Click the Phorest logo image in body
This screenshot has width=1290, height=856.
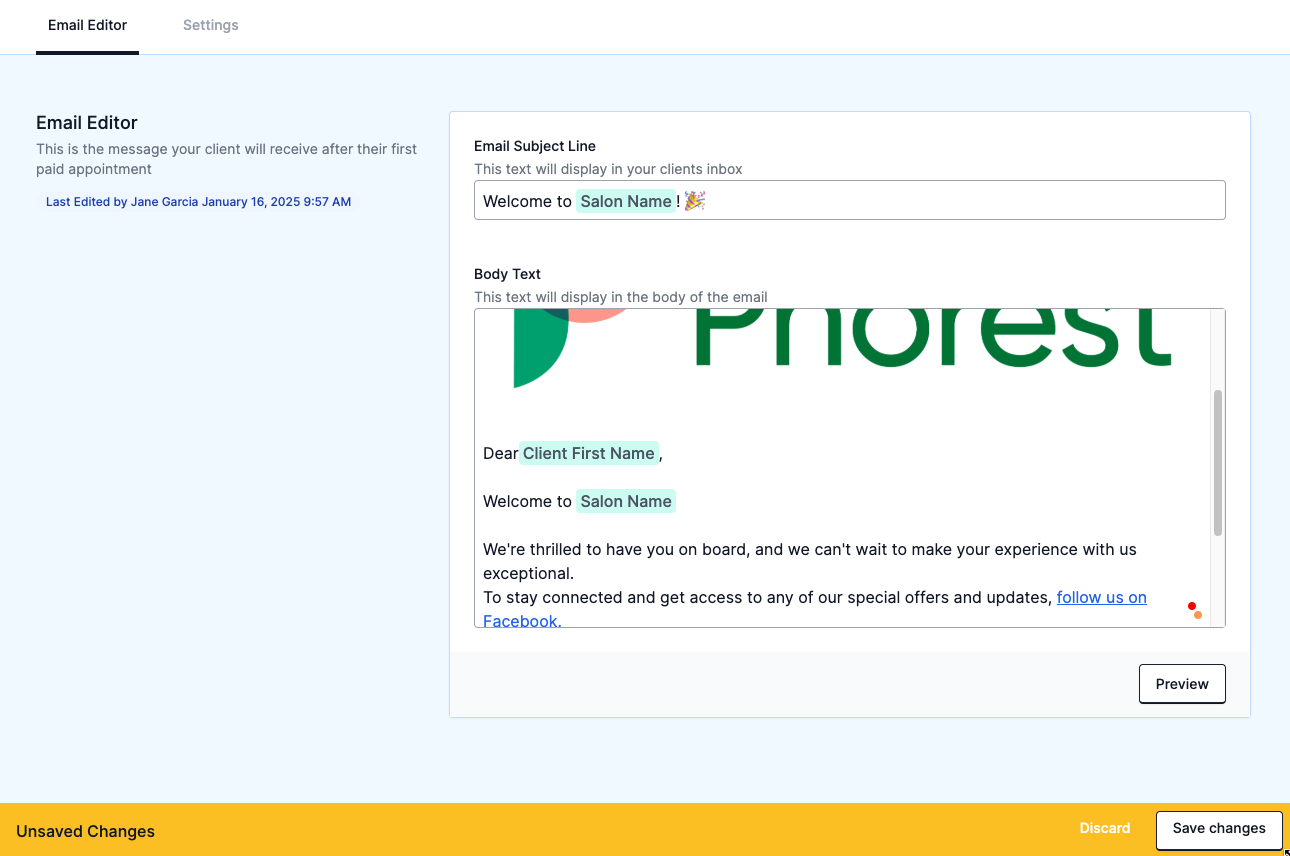pos(842,347)
